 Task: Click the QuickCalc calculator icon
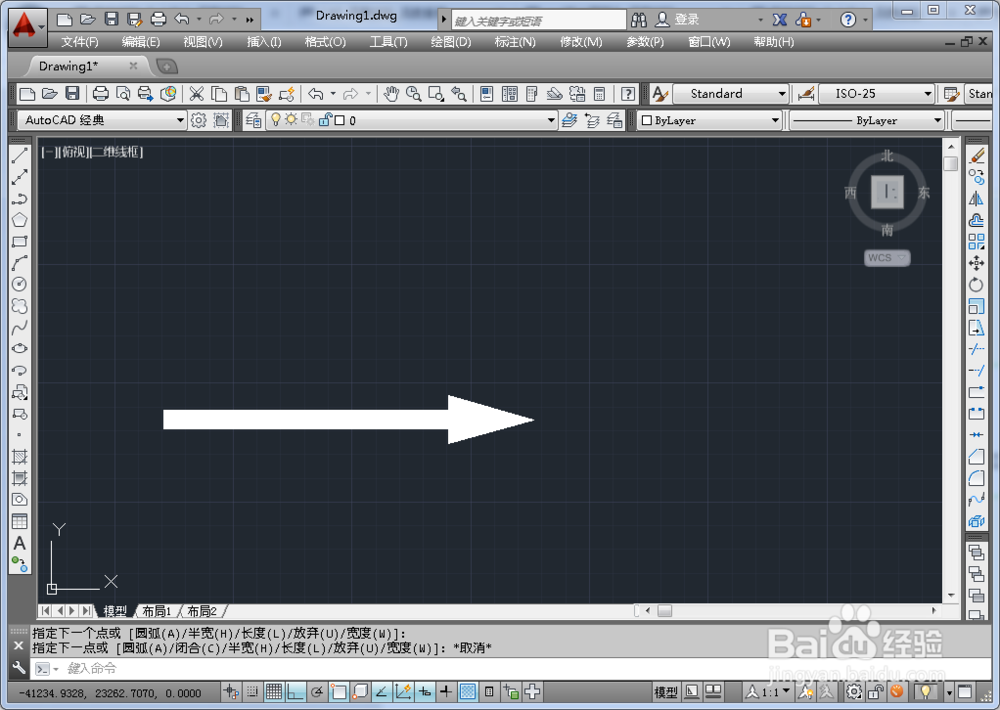pyautogui.click(x=599, y=94)
